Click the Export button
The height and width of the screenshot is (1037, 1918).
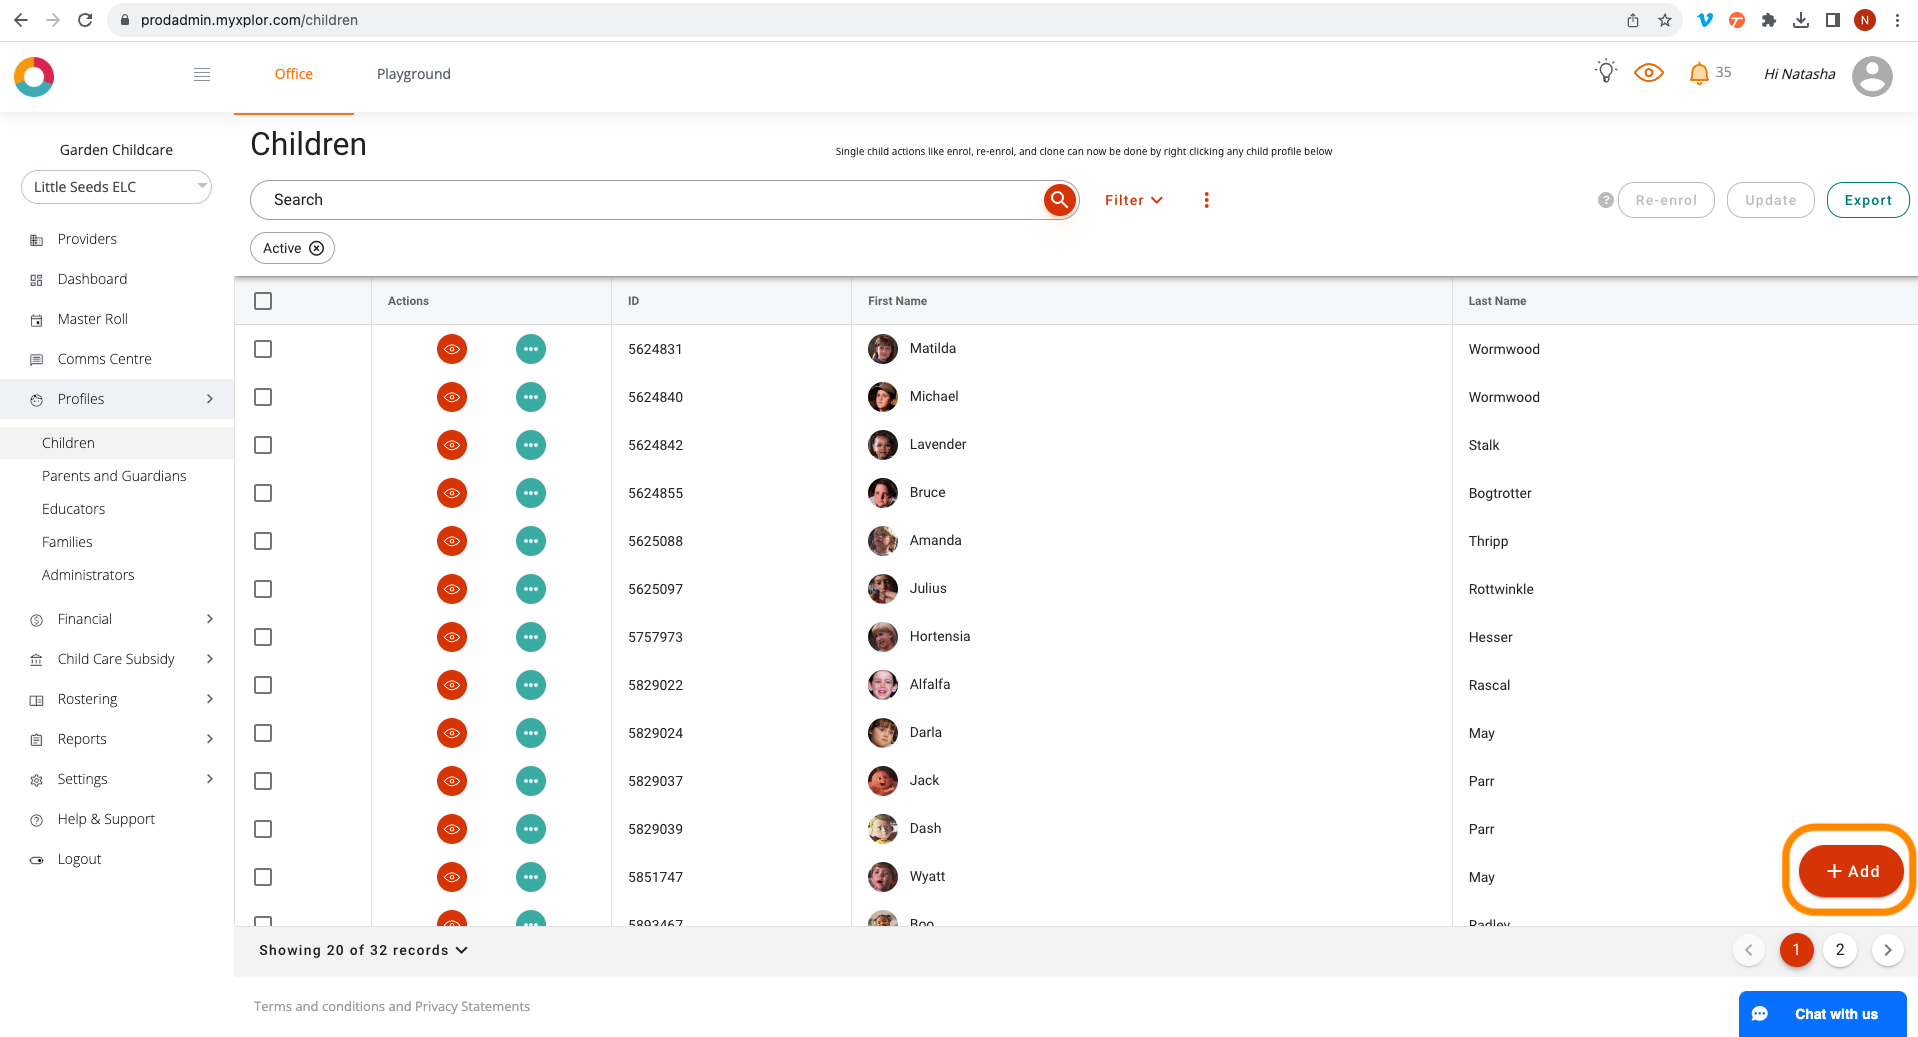tap(1868, 200)
